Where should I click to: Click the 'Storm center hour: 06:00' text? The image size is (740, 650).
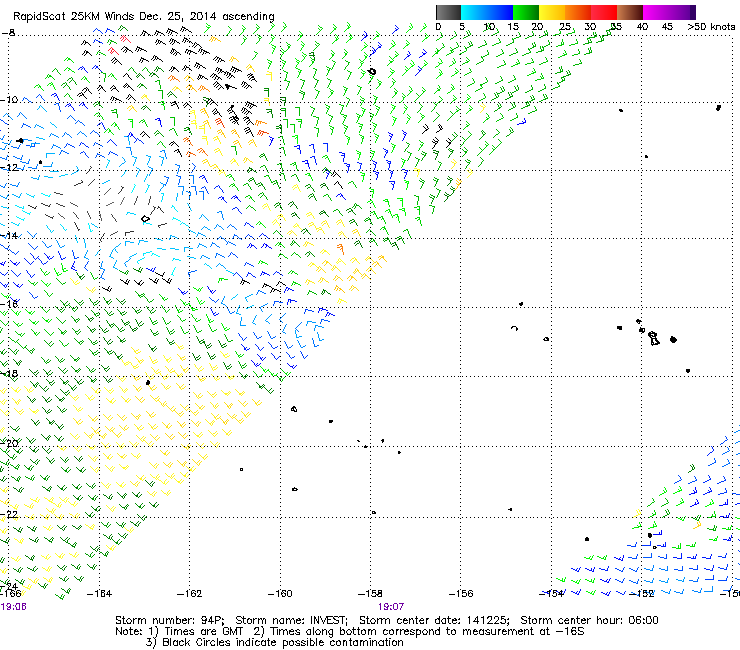pos(589,620)
